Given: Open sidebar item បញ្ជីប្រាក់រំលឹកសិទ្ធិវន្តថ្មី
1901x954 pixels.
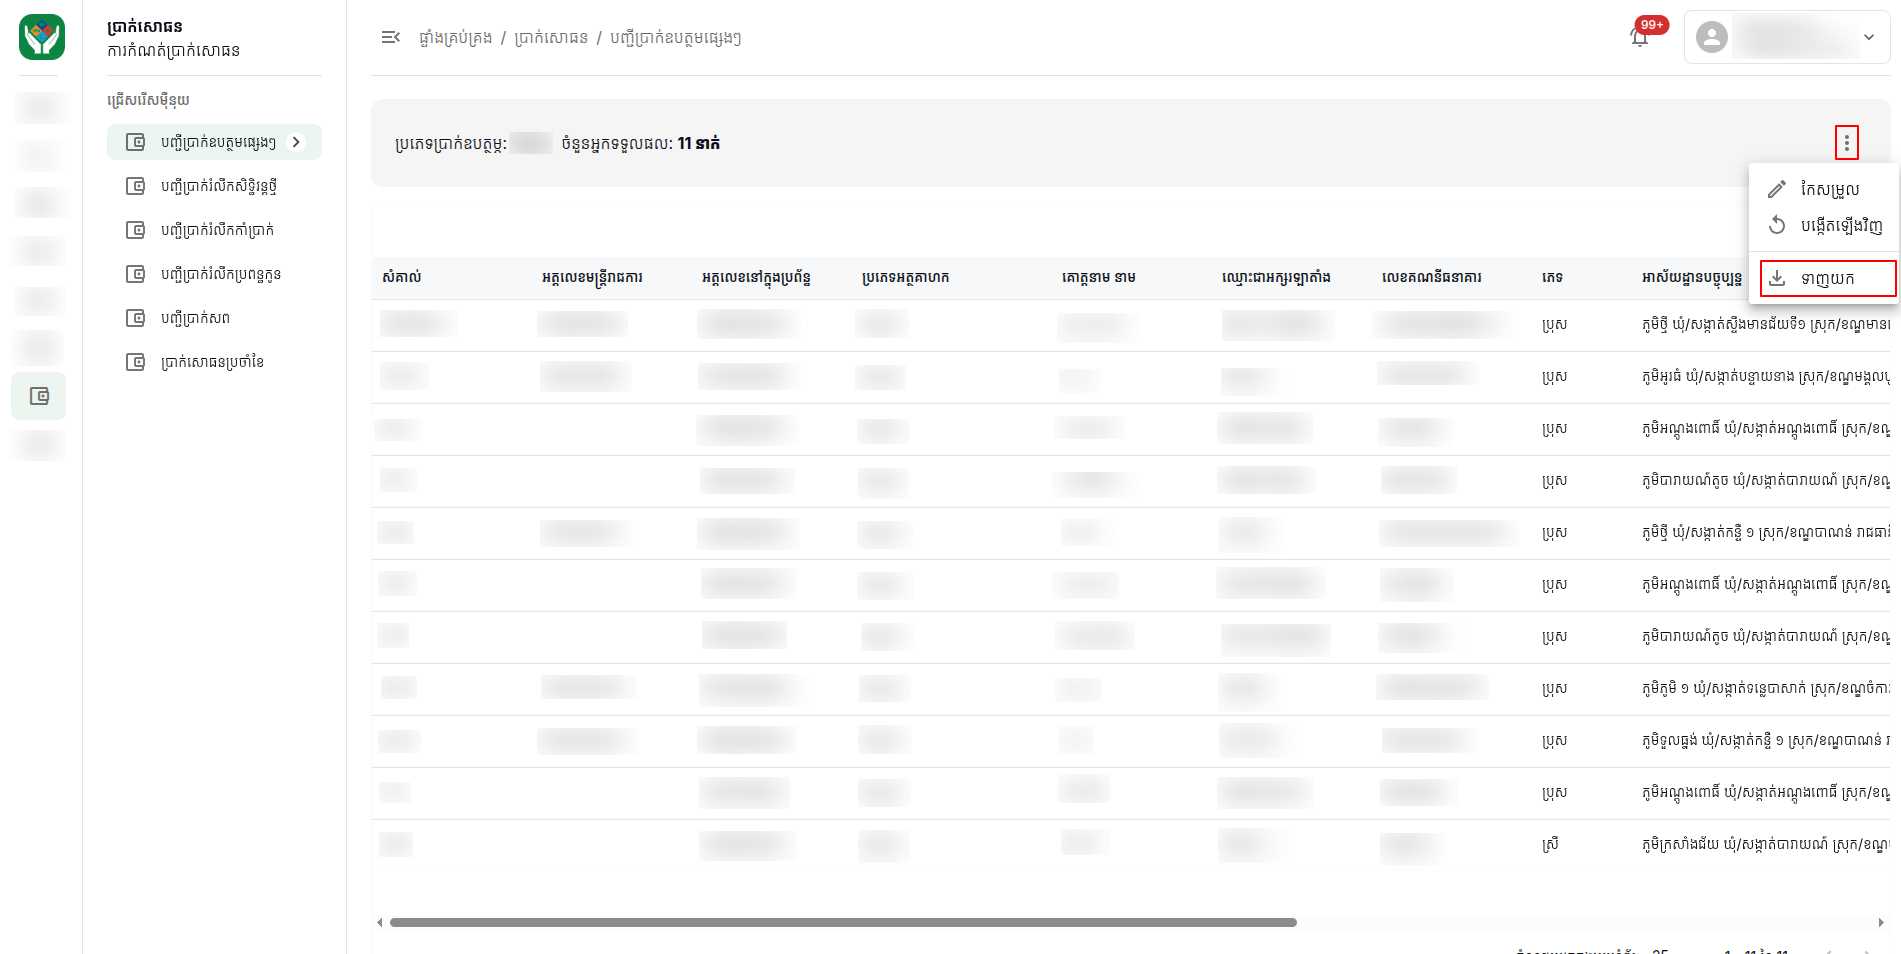Looking at the screenshot, I should [214, 186].
